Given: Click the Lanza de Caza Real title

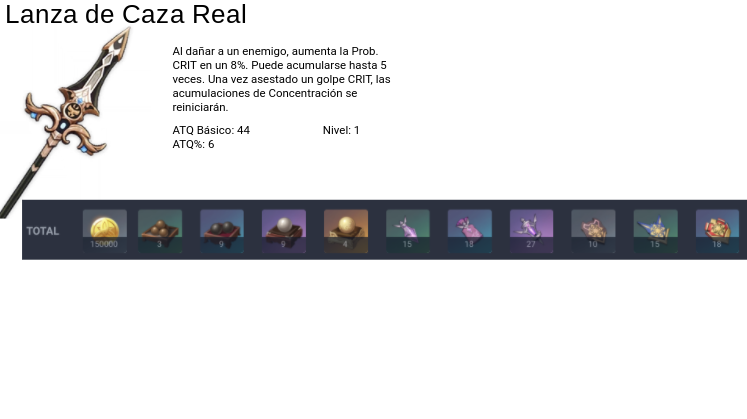Looking at the screenshot, I should 126,14.
